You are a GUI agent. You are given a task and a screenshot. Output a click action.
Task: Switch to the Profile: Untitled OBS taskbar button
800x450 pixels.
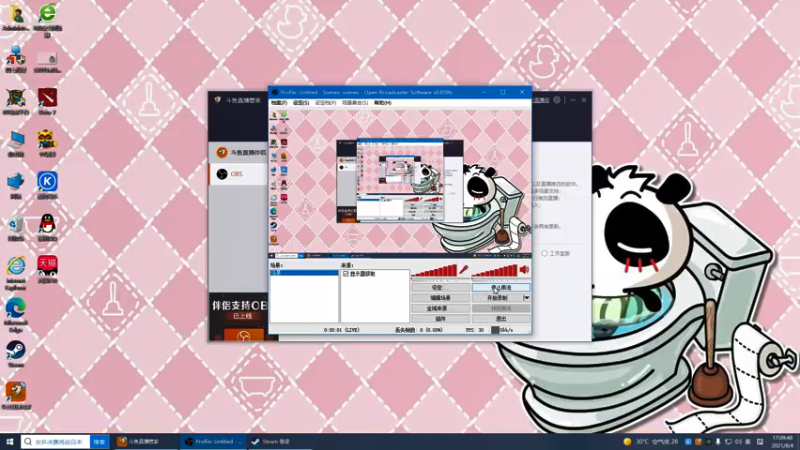(x=213, y=442)
